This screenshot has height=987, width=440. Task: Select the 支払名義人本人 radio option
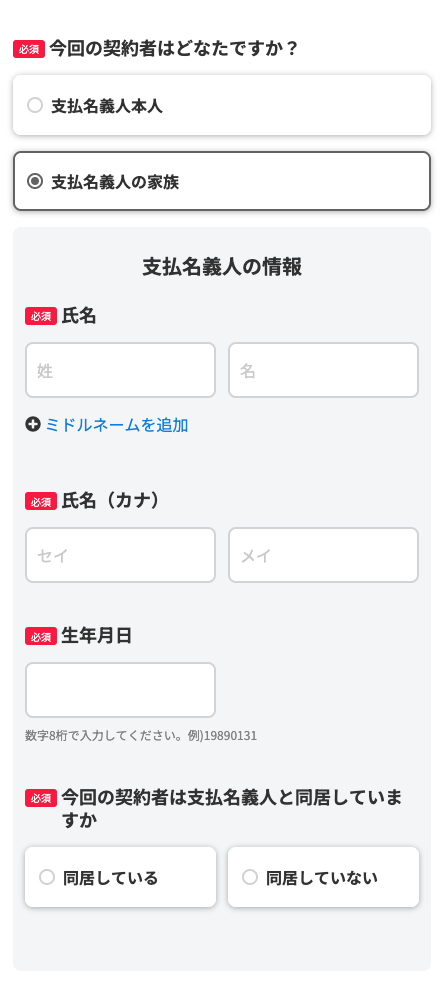pyautogui.click(x=222, y=105)
